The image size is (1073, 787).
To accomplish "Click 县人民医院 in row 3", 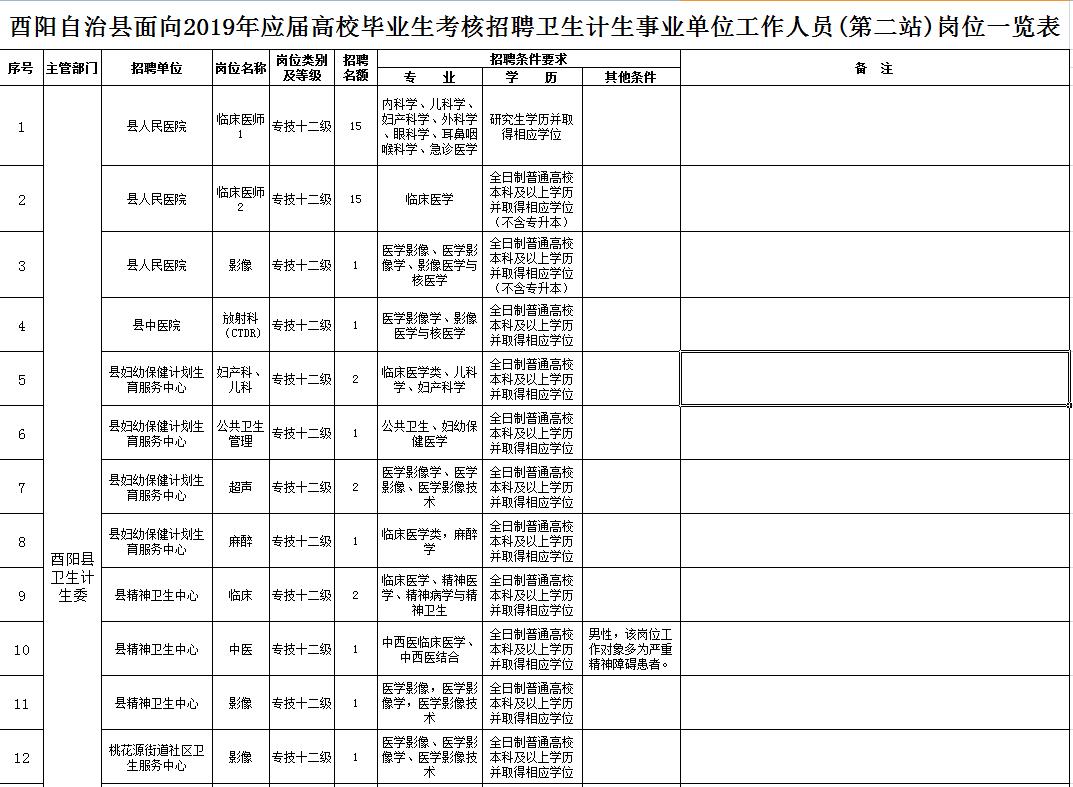I will coord(157,265).
